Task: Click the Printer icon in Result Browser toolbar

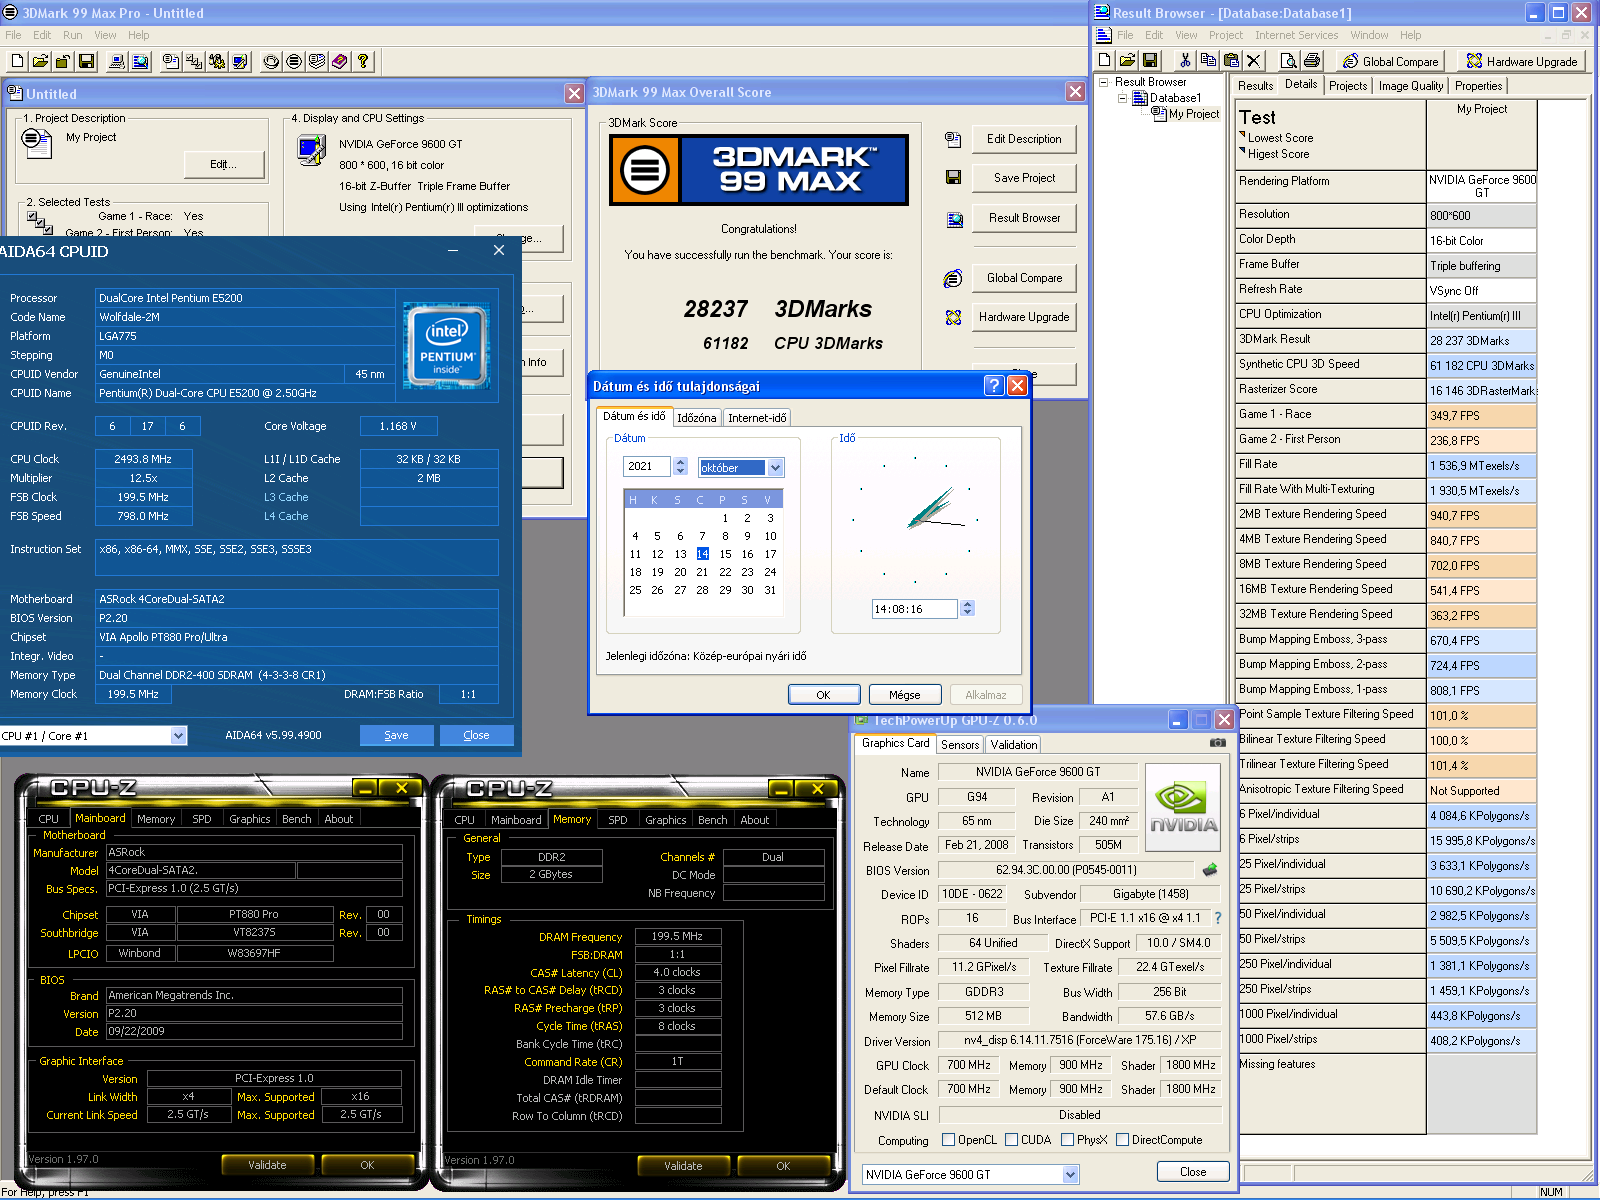Action: click(1312, 61)
